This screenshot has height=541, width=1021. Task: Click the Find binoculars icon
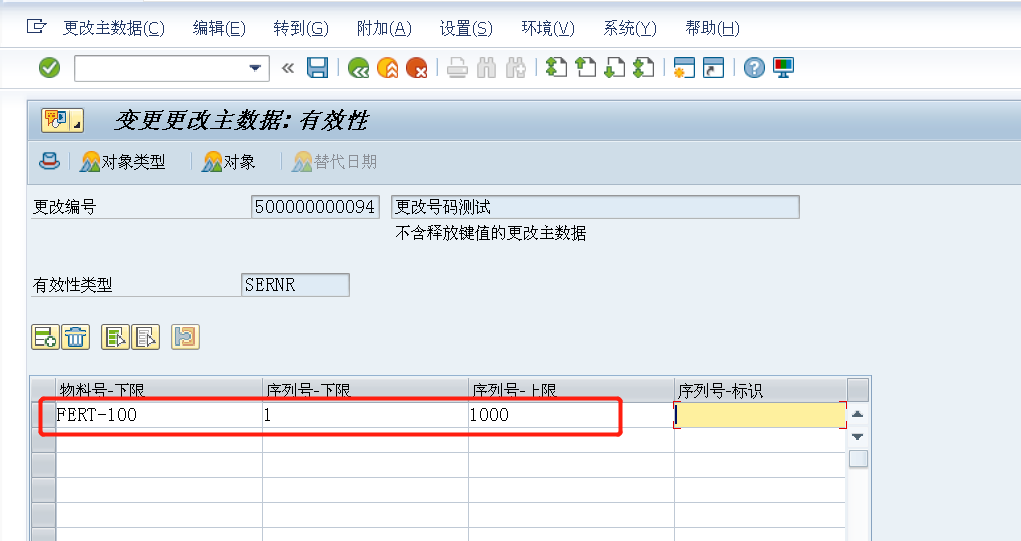[486, 68]
